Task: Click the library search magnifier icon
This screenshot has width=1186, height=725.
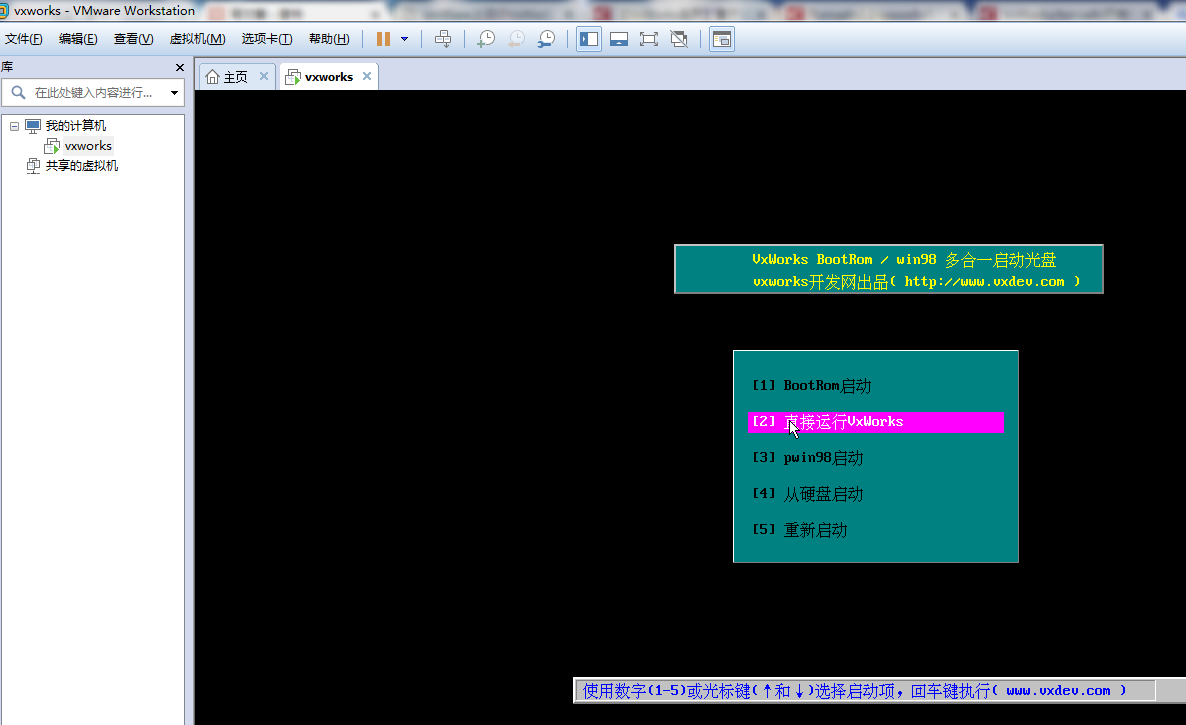Action: [x=18, y=93]
